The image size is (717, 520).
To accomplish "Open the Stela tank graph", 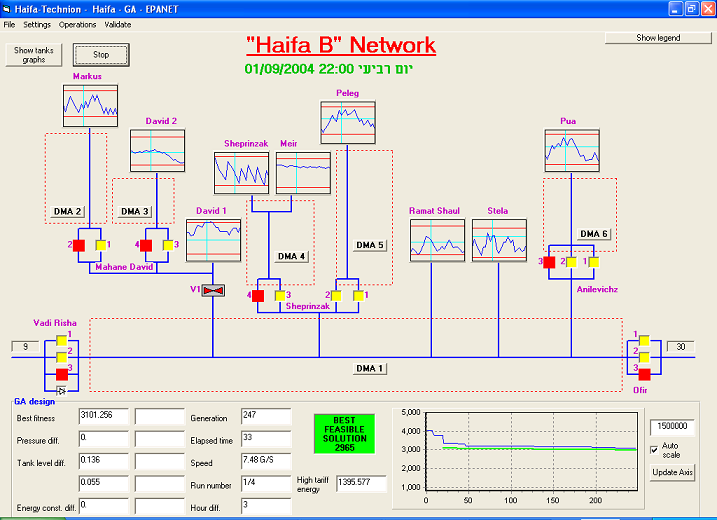I will tap(499, 241).
